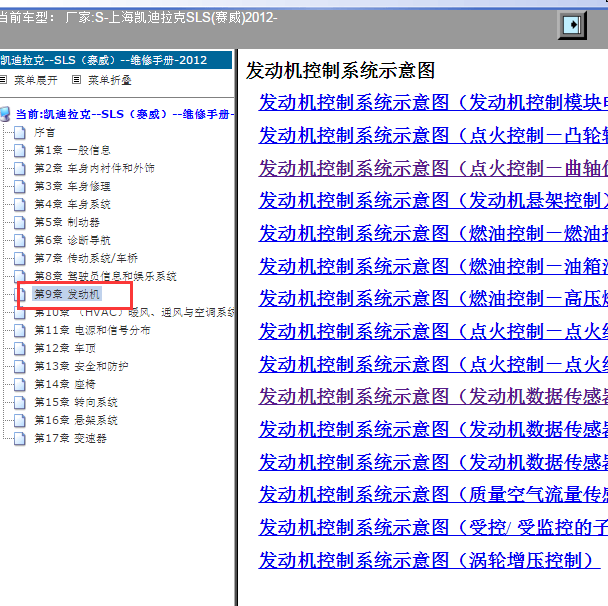Open 第13章 安全和防护
The height and width of the screenshot is (606, 608).
(x=81, y=366)
